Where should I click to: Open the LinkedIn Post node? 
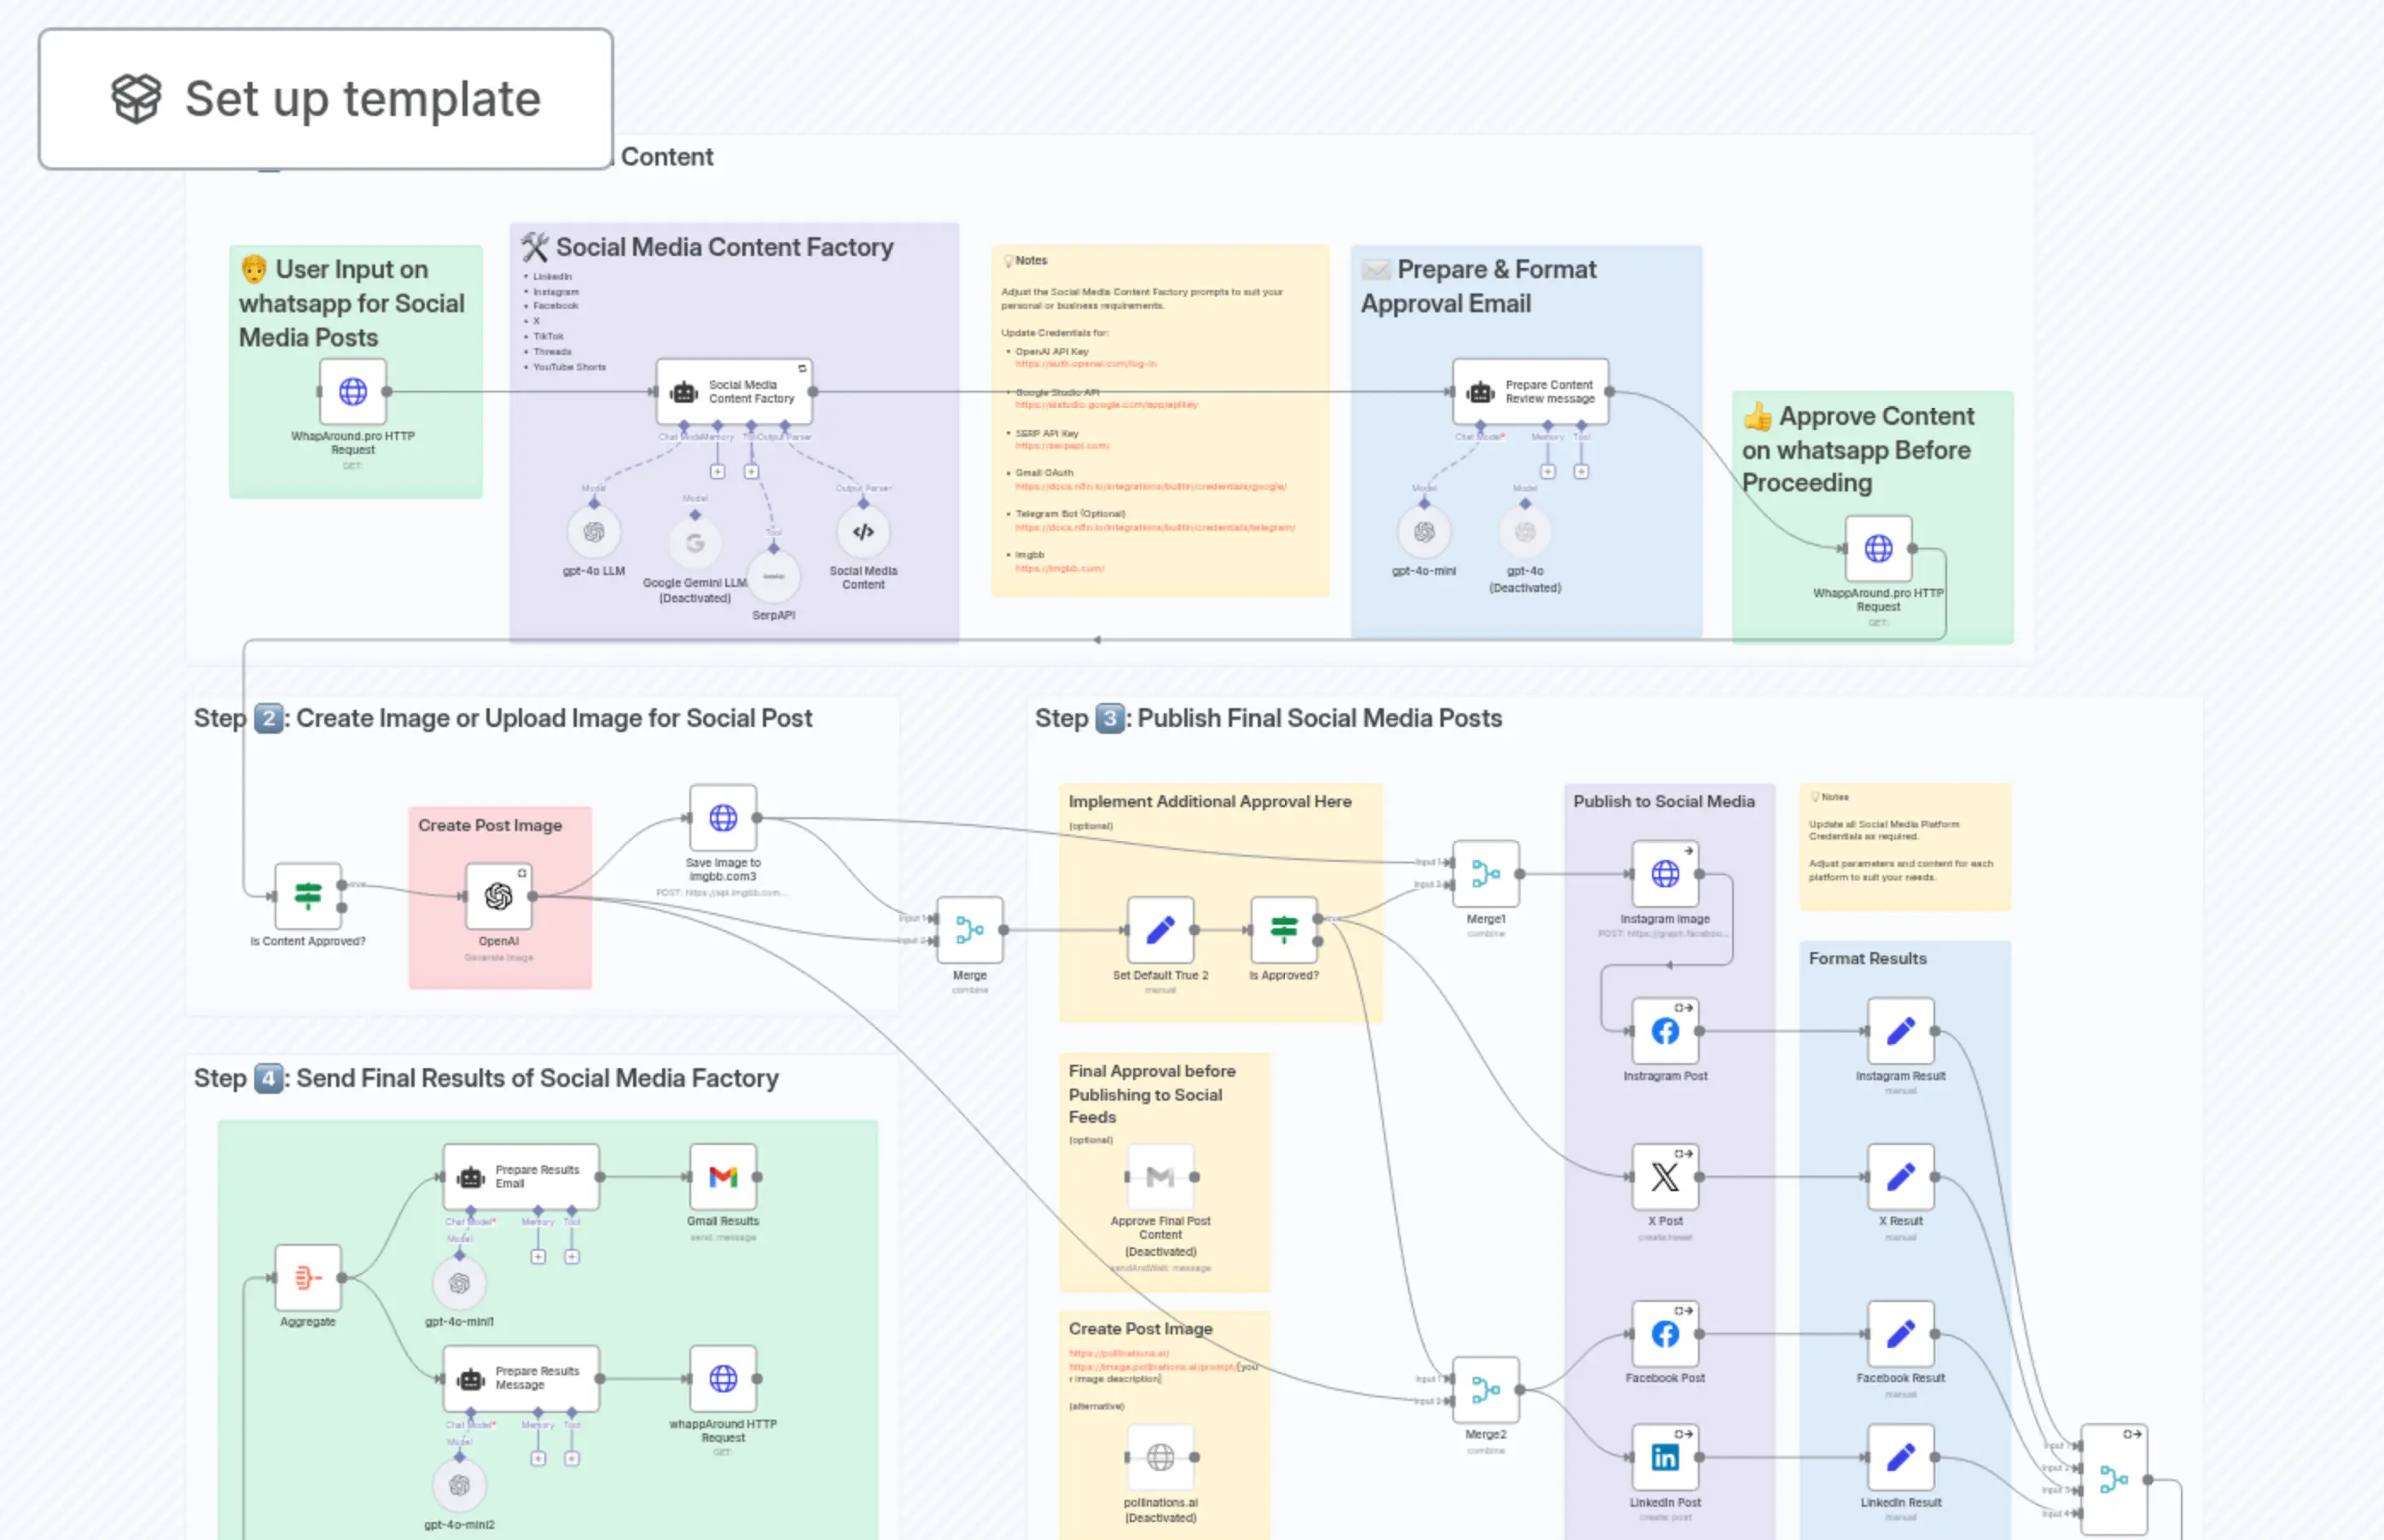[1665, 1457]
